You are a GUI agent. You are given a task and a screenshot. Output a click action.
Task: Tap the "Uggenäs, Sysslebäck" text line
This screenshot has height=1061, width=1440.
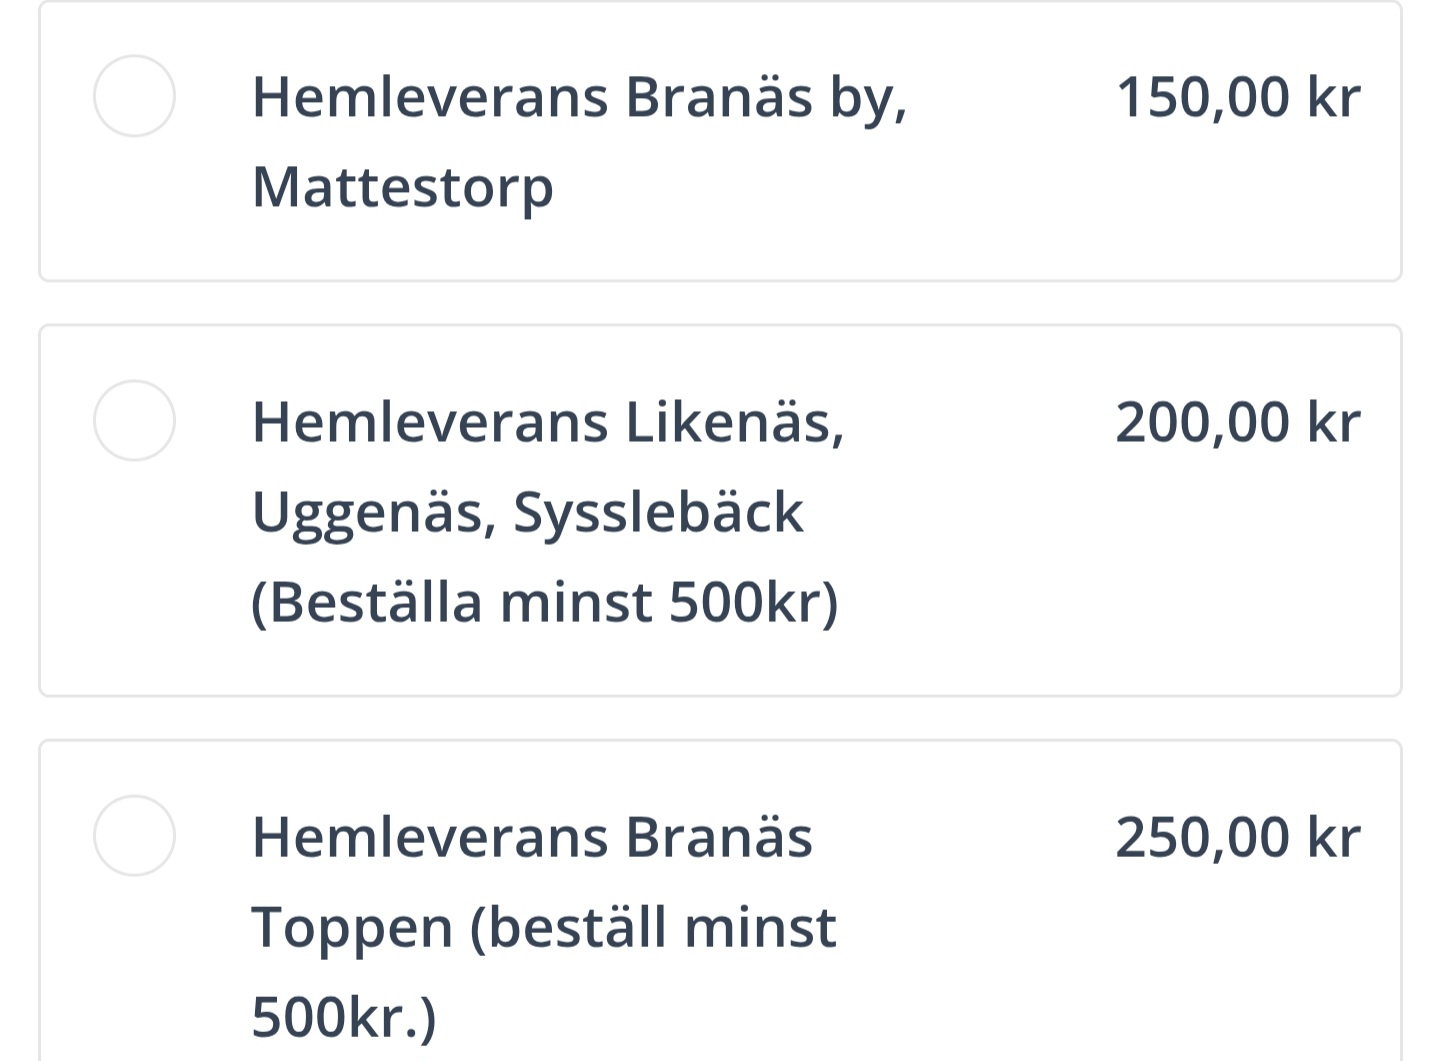click(x=527, y=512)
